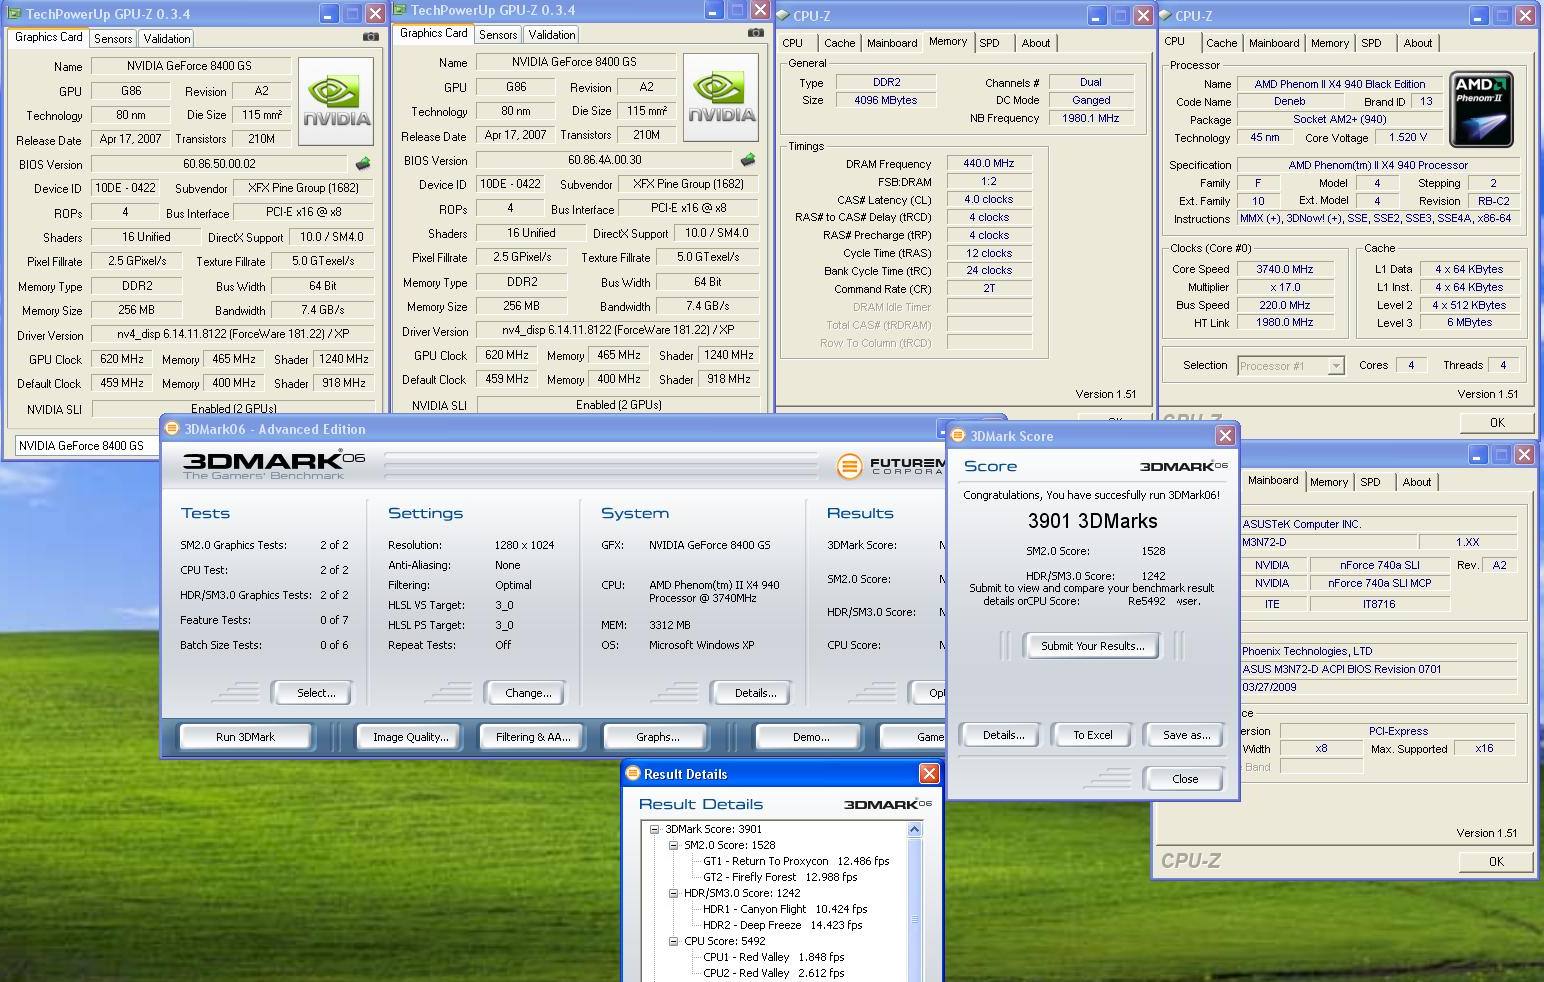Screen dimensions: 1544x982
Task: Click OK in CPU-Z processor window
Action: [x=1496, y=422]
